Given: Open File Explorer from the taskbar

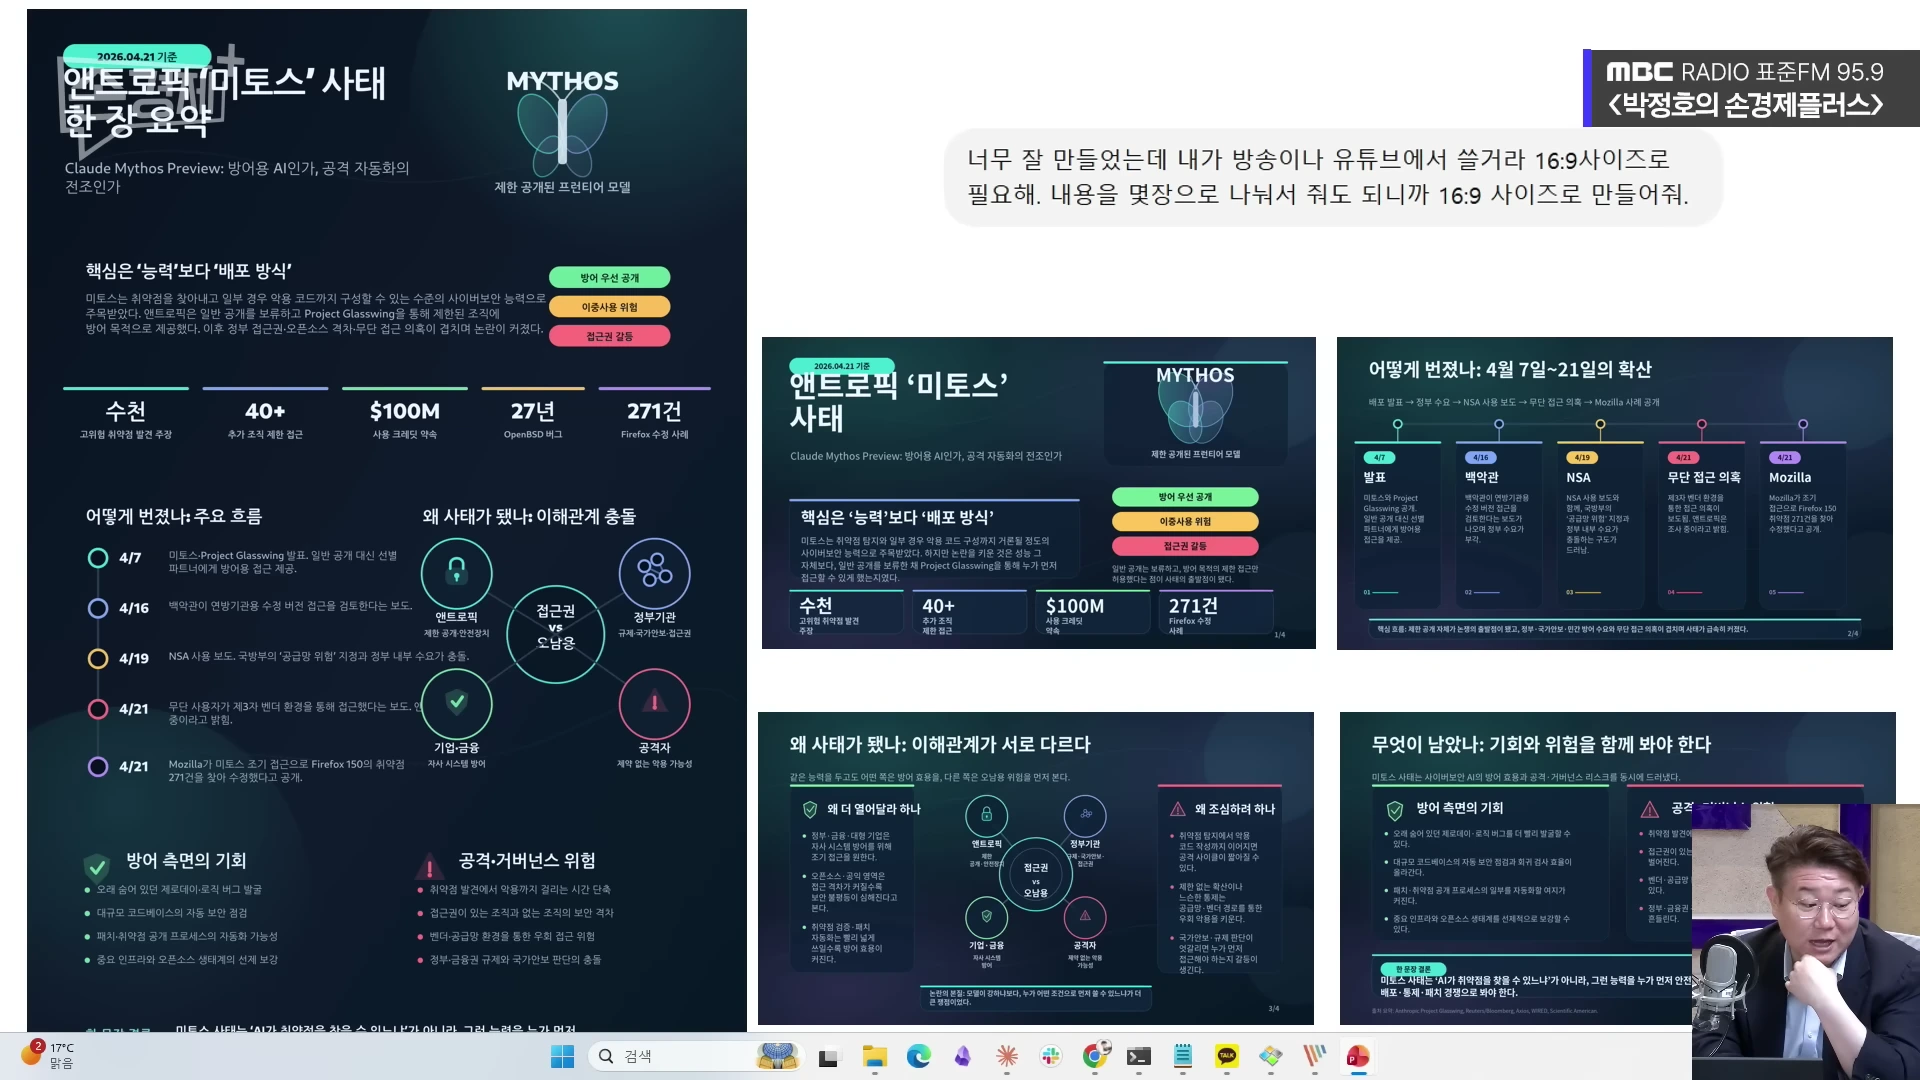Looking at the screenshot, I should [x=875, y=1056].
